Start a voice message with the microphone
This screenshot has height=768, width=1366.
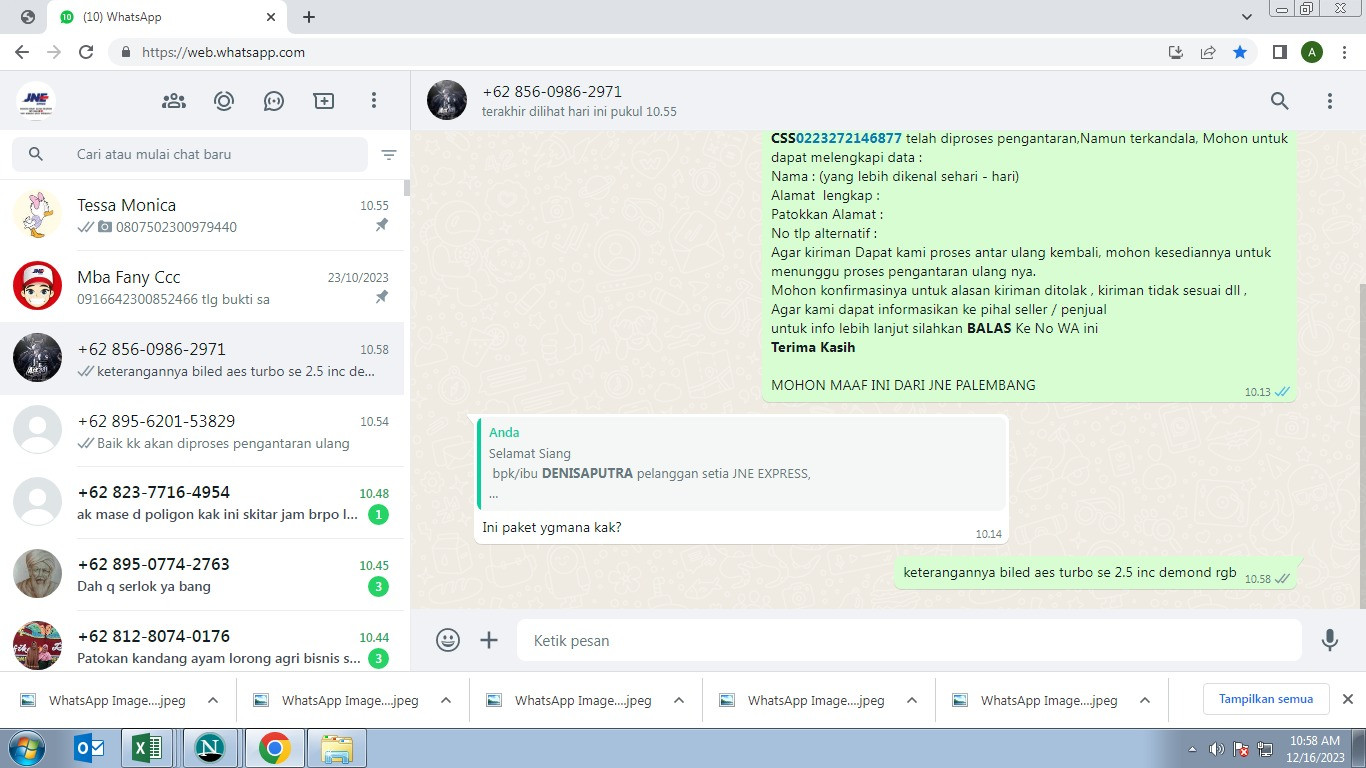(x=1330, y=640)
